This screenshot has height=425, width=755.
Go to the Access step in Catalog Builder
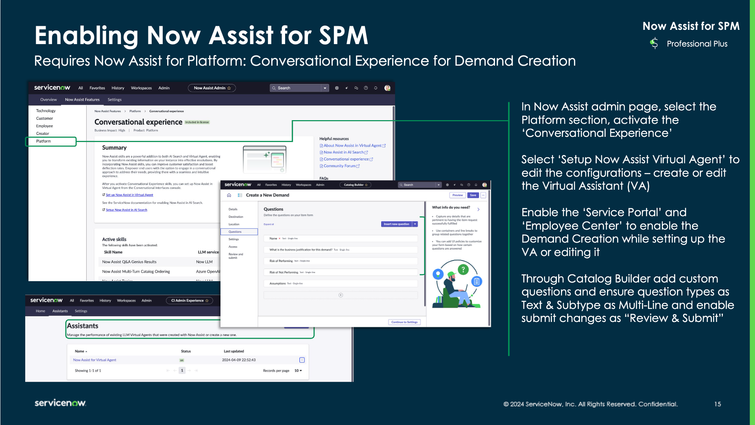pyautogui.click(x=233, y=246)
